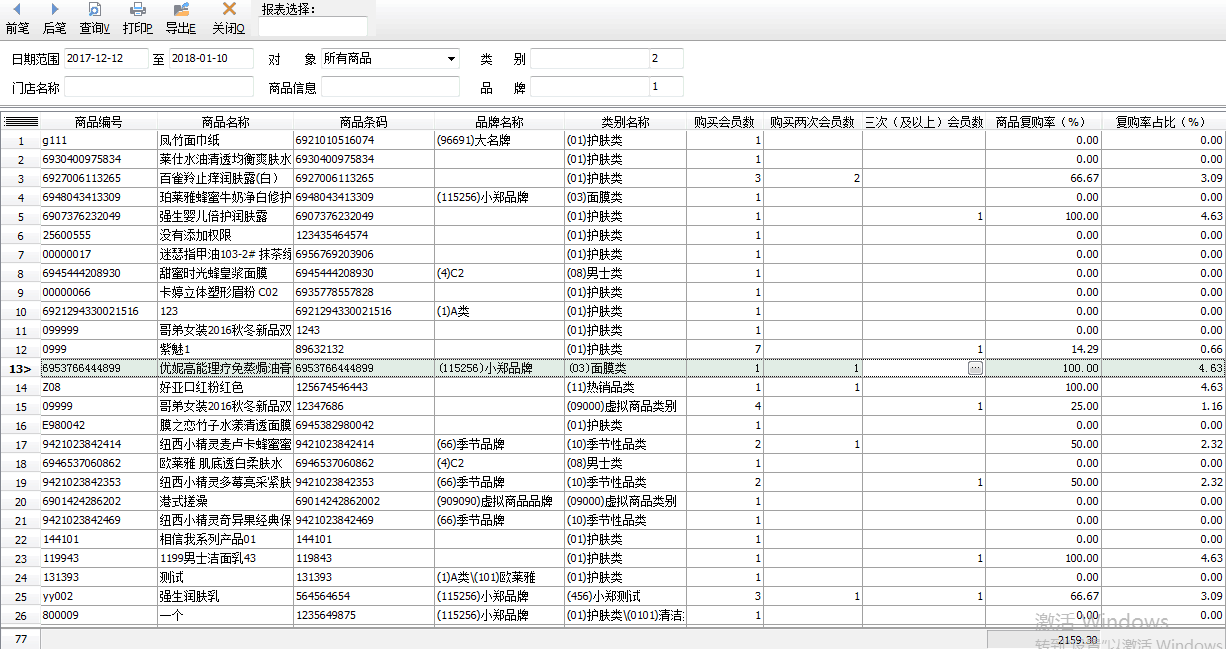Screen dimensions: 1226x649
Task: Click 商品复购率（%） column header
Action: [1044, 122]
